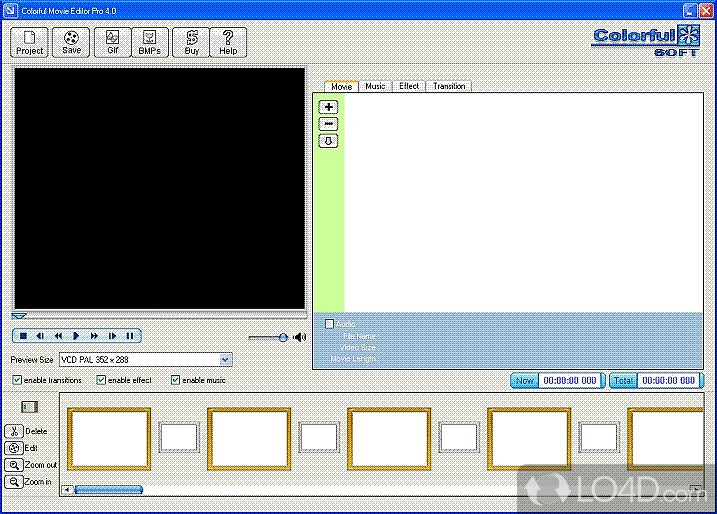Remove item with minus button
Viewport: 717px width, 514px height.
coord(328,124)
